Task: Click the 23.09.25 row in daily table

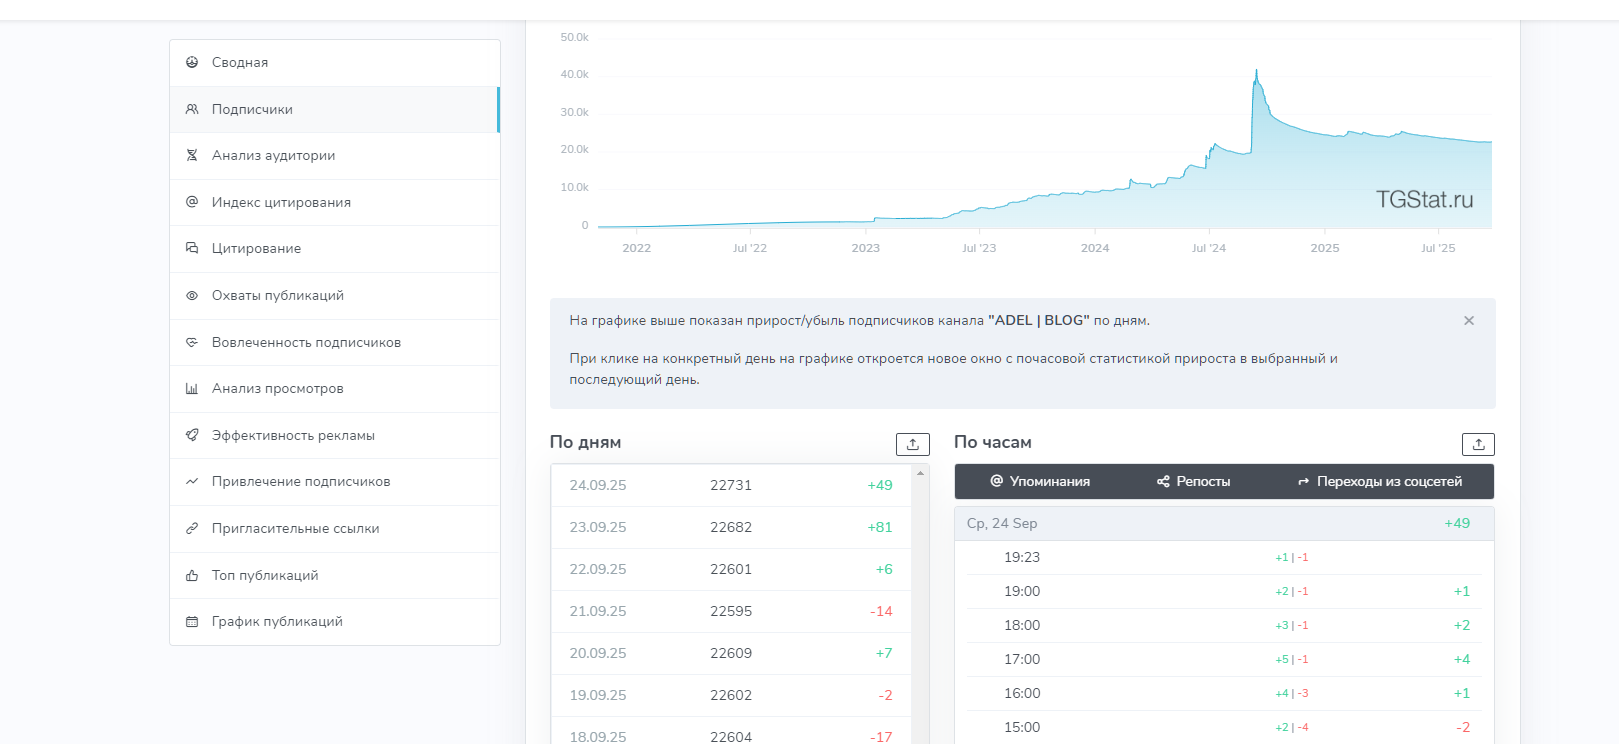Action: point(730,527)
